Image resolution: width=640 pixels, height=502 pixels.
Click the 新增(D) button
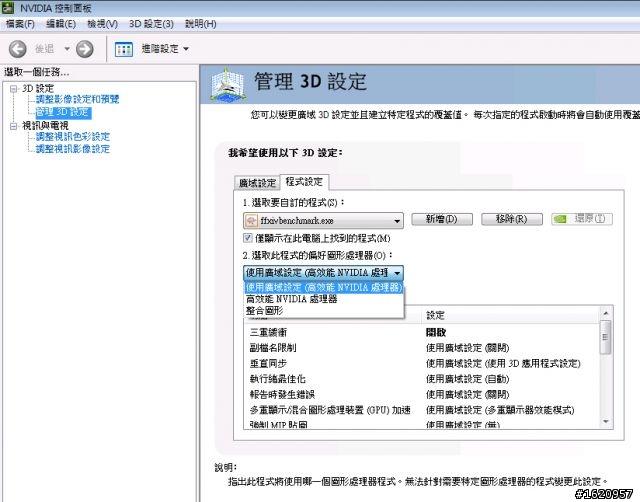click(442, 219)
